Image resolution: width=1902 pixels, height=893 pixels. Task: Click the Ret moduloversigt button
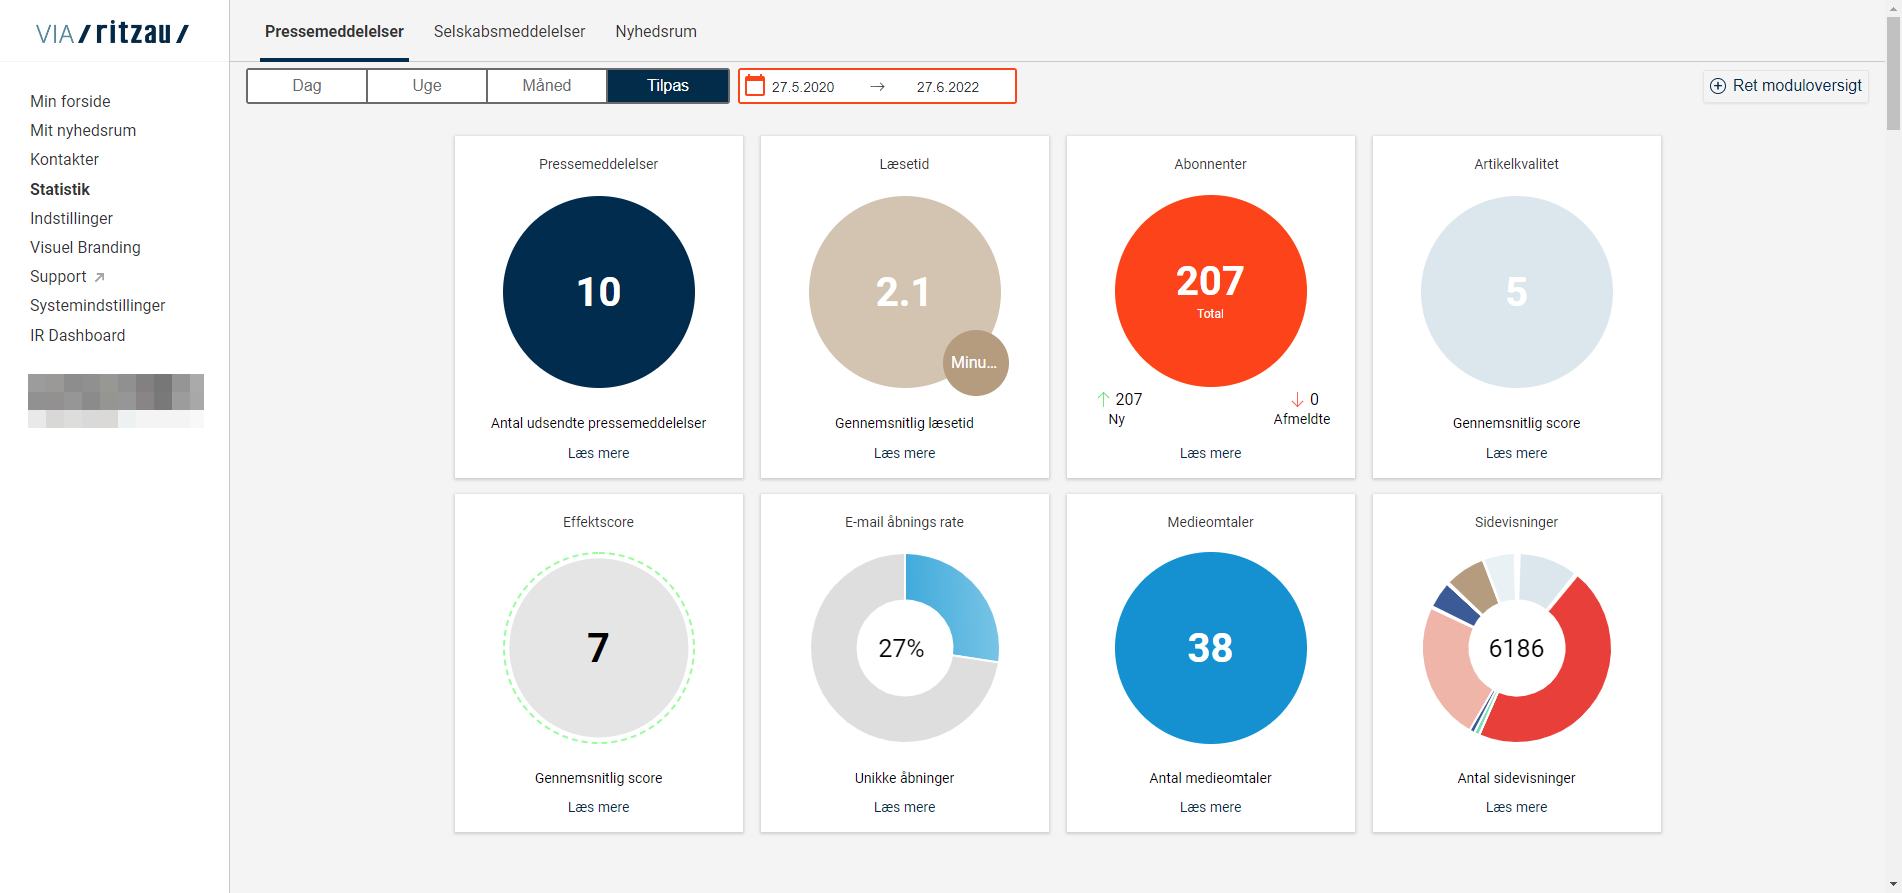pyautogui.click(x=1786, y=86)
